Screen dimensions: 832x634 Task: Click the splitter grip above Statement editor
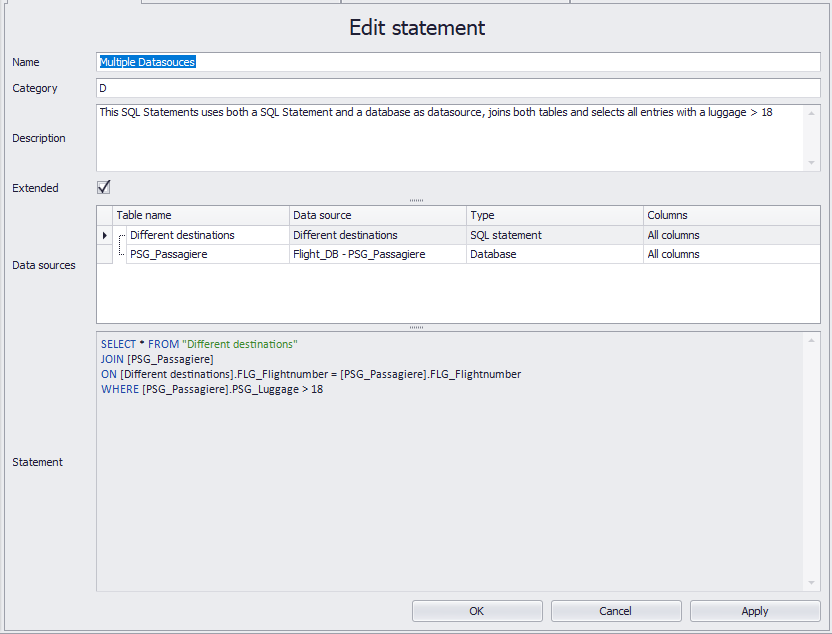[417, 327]
